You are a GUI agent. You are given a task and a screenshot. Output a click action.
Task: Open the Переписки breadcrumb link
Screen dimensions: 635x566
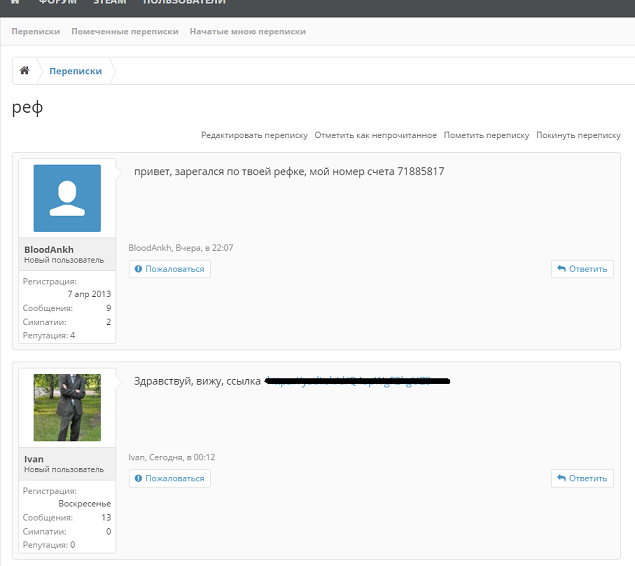pos(76,71)
